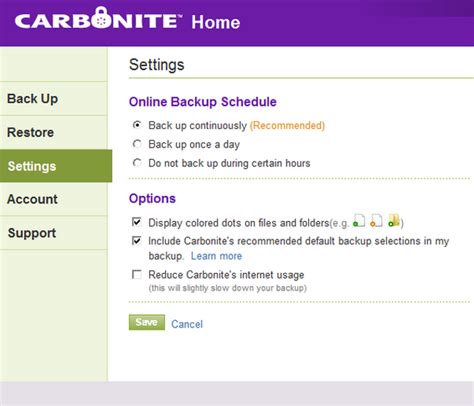Follow the Learn more link

click(216, 256)
